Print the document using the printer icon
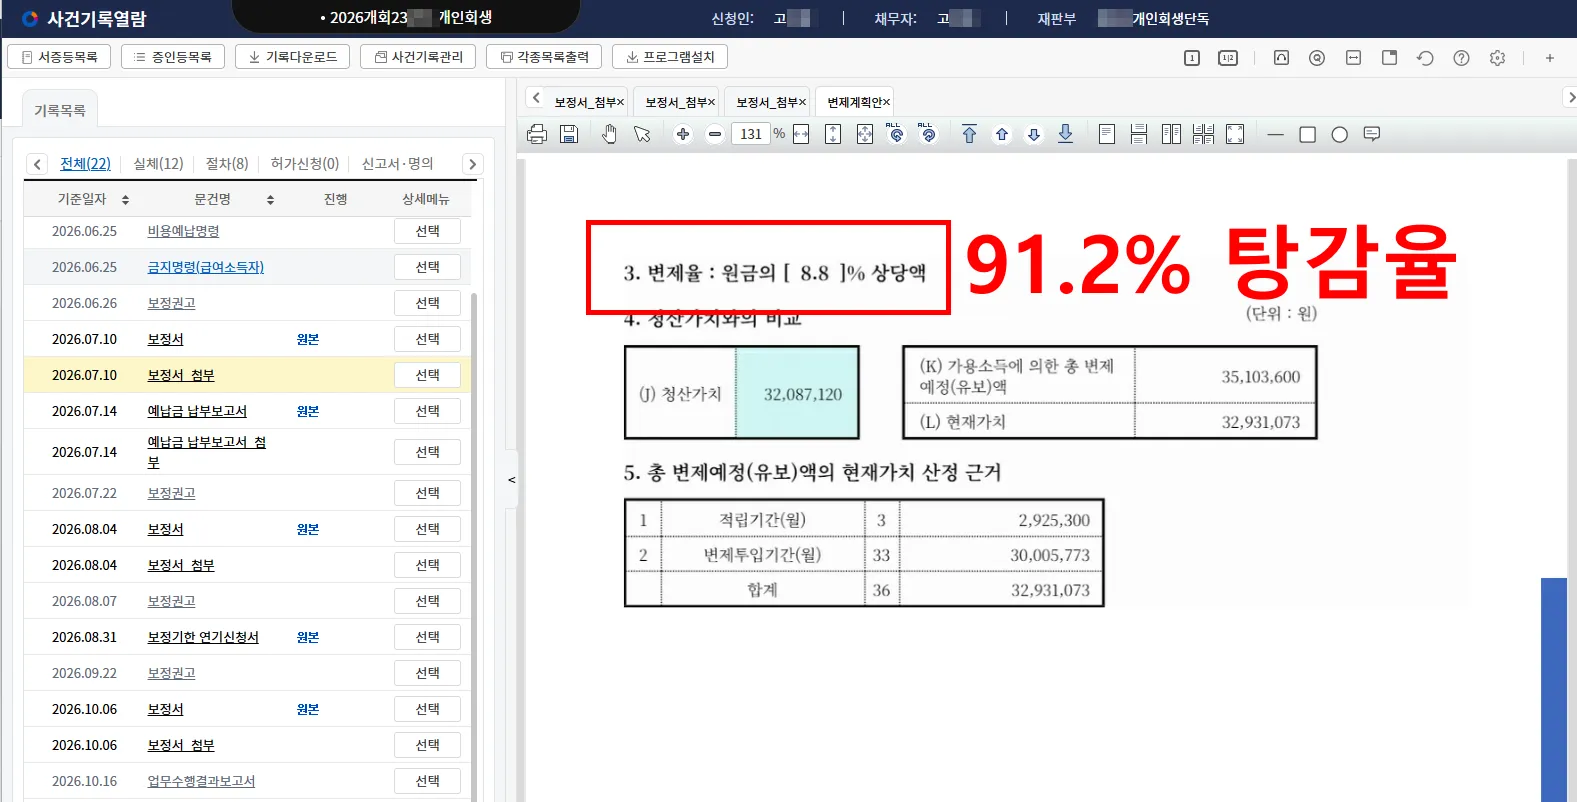This screenshot has height=802, width=1577. point(537,134)
